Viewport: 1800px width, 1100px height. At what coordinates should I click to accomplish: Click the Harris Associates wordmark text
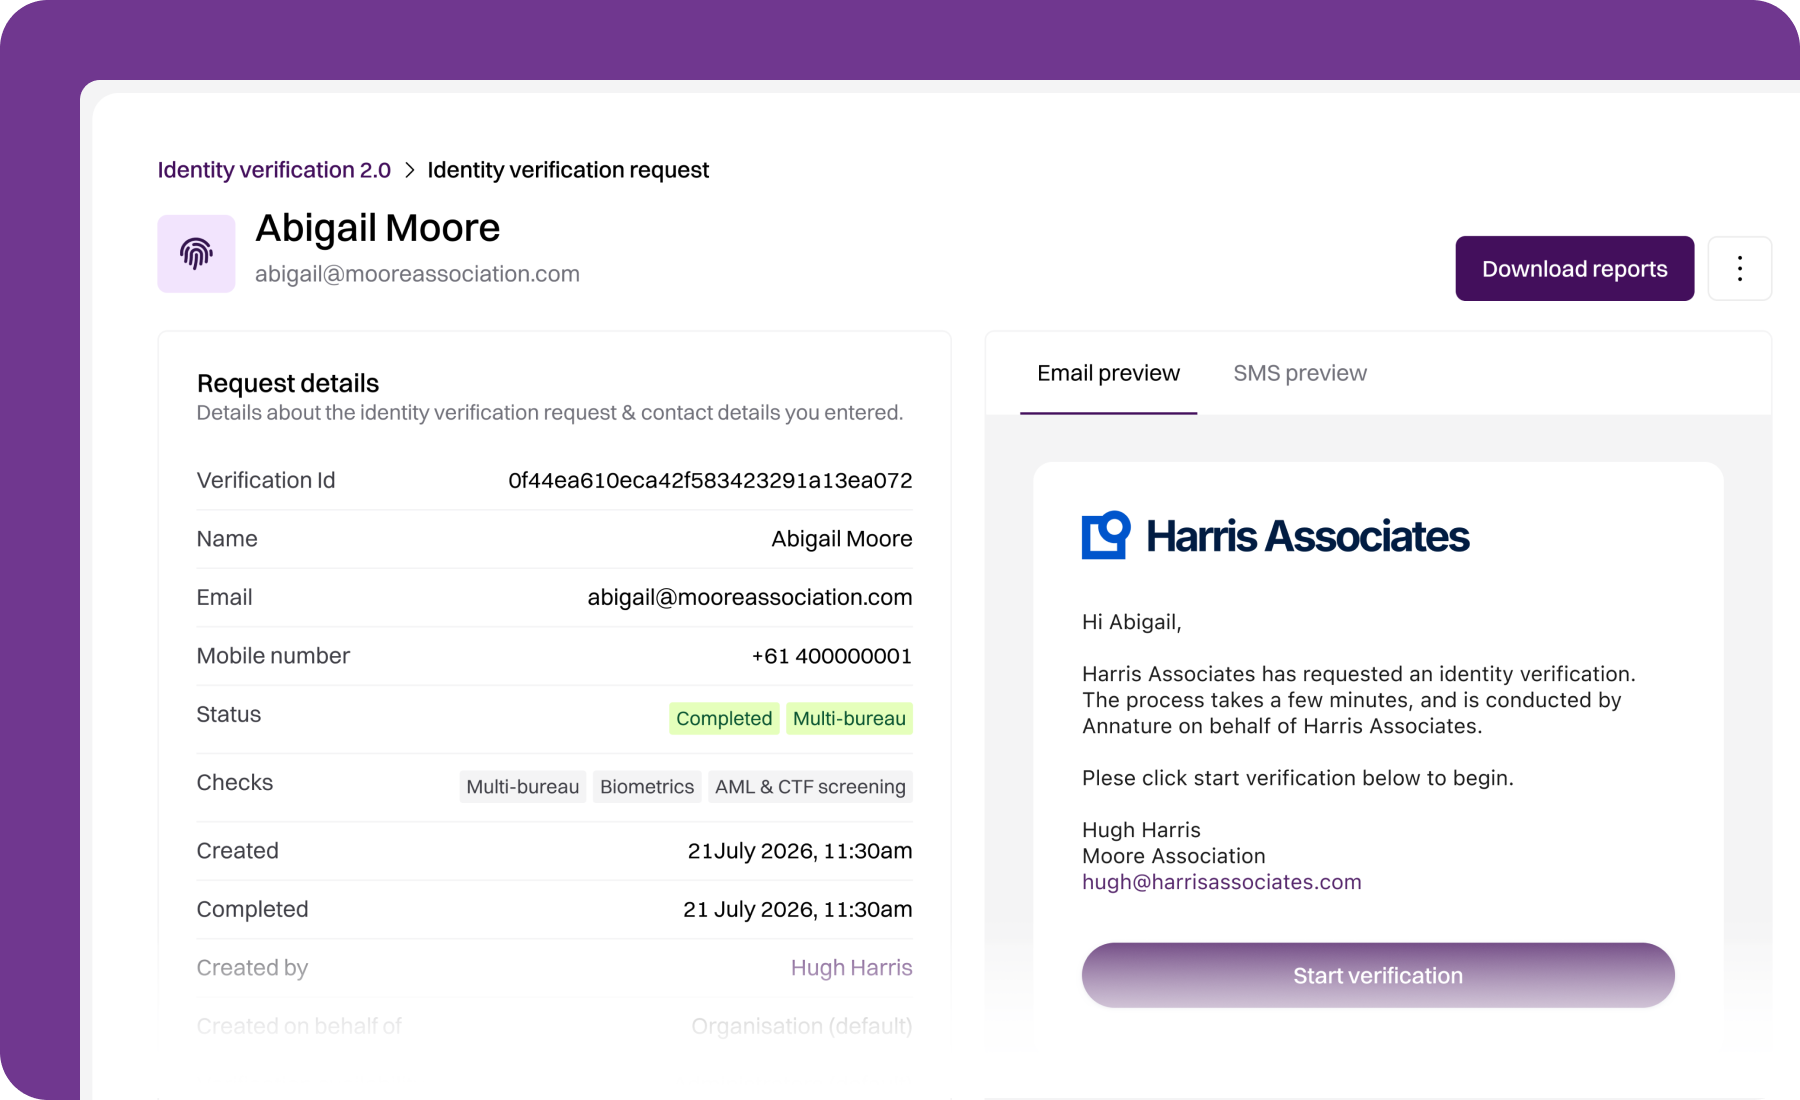[x=1307, y=536]
